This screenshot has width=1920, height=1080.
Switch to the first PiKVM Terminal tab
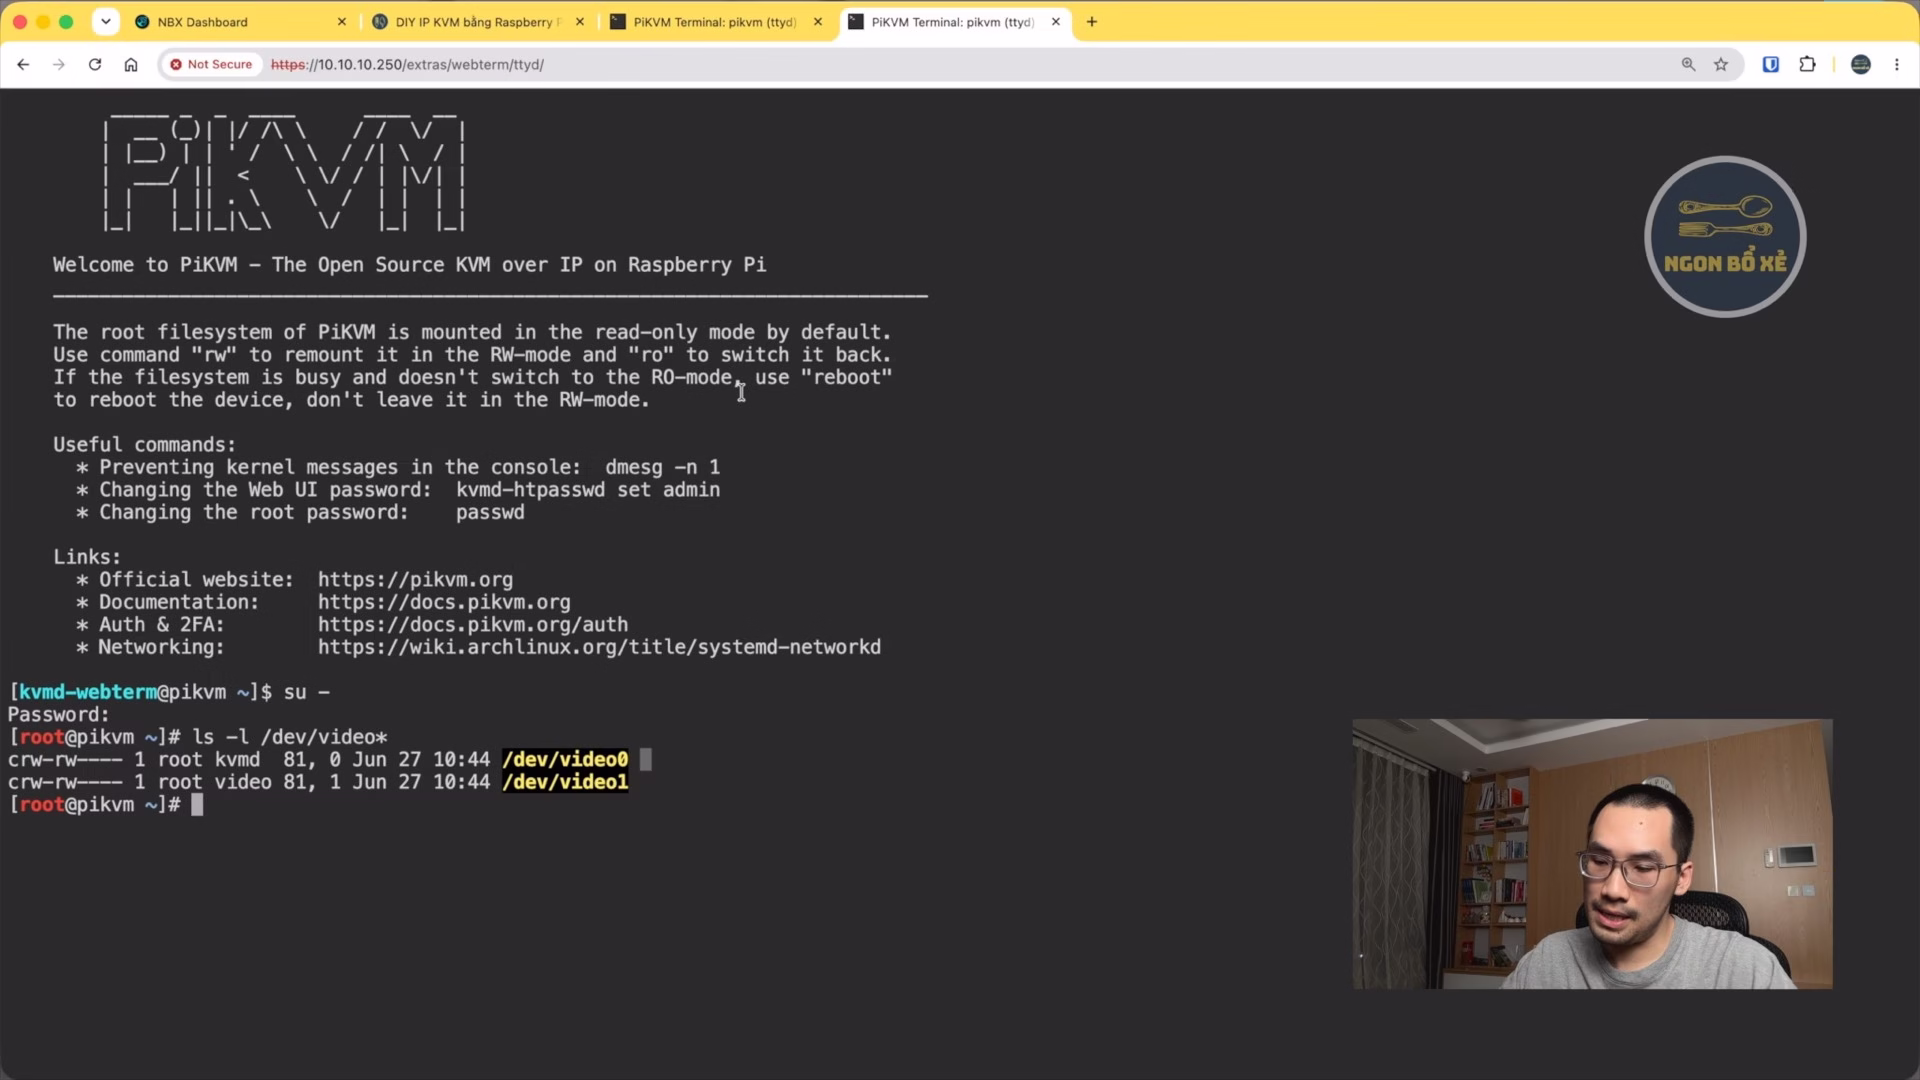(714, 21)
